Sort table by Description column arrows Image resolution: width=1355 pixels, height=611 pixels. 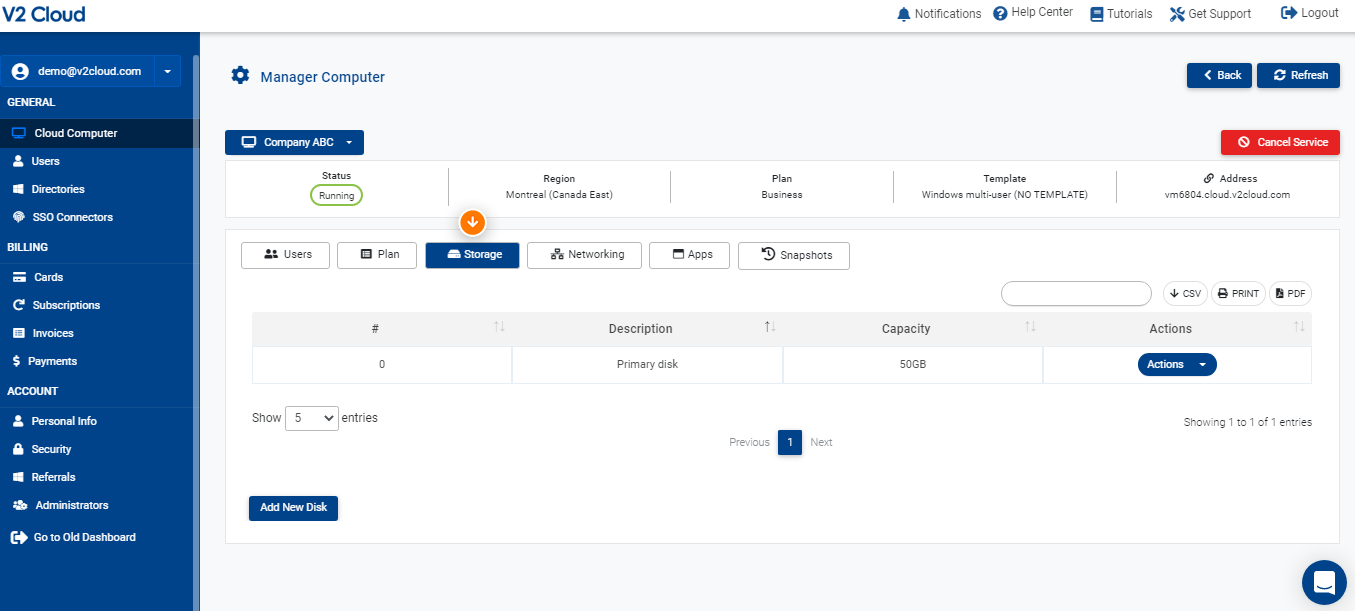pyautogui.click(x=770, y=328)
